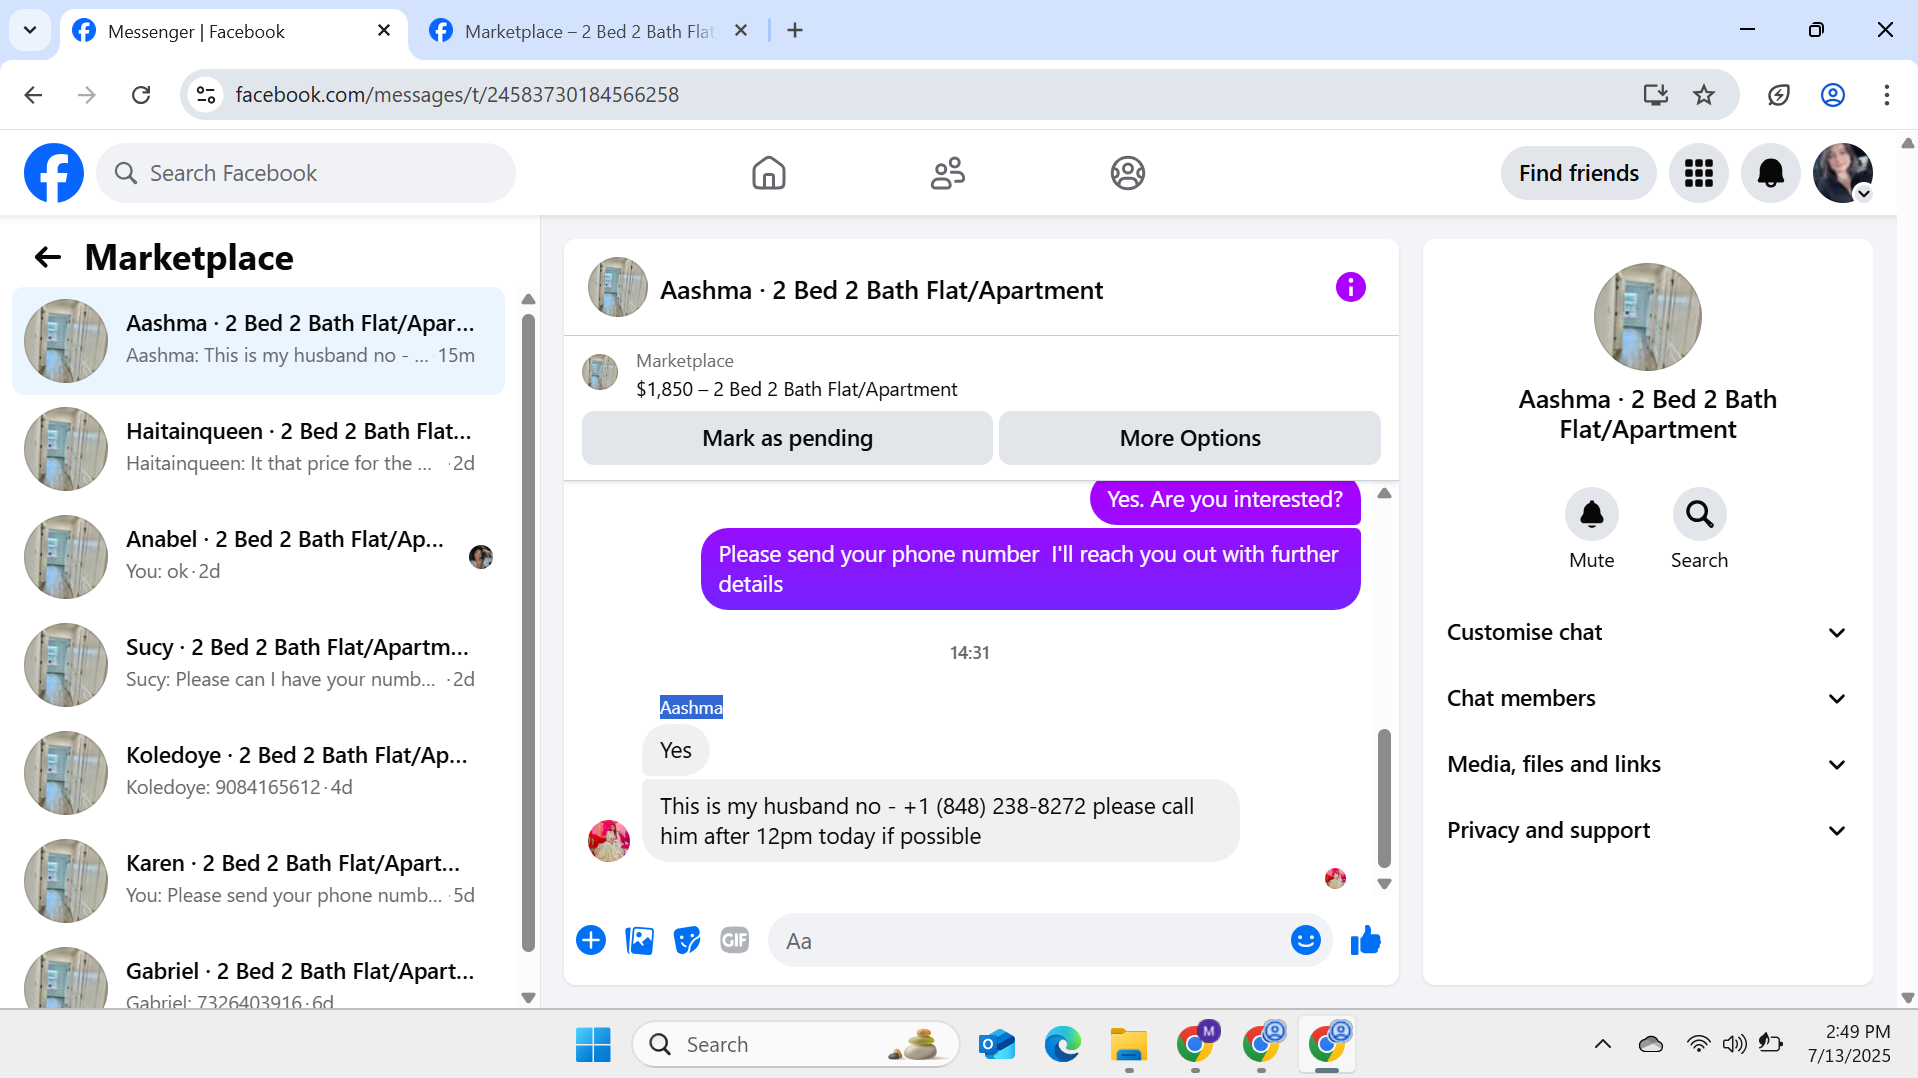Expand Media, files and links section
1918x1078 pixels.
tap(1647, 764)
